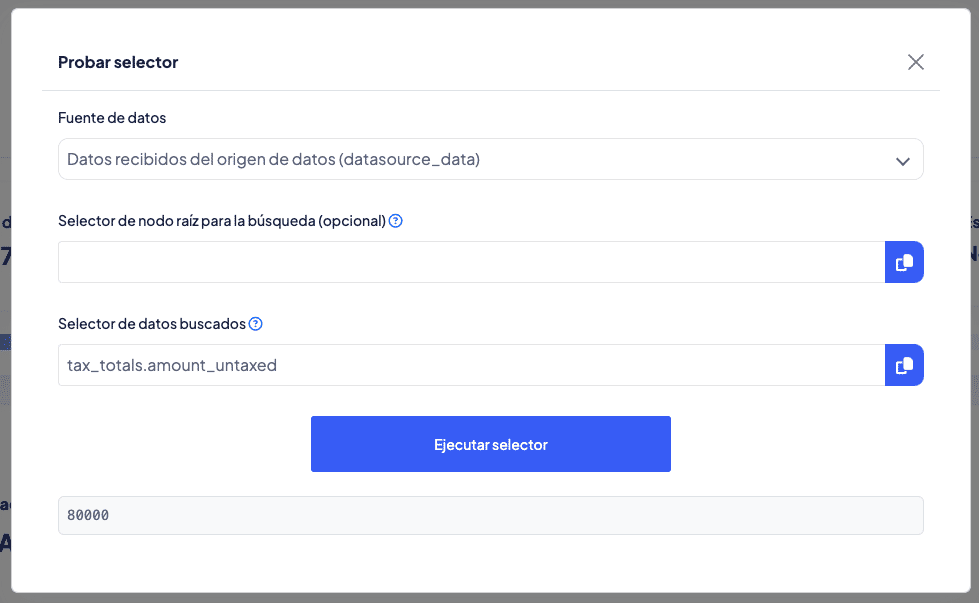
Task: Close the Probar selector dialog
Action: point(915,61)
